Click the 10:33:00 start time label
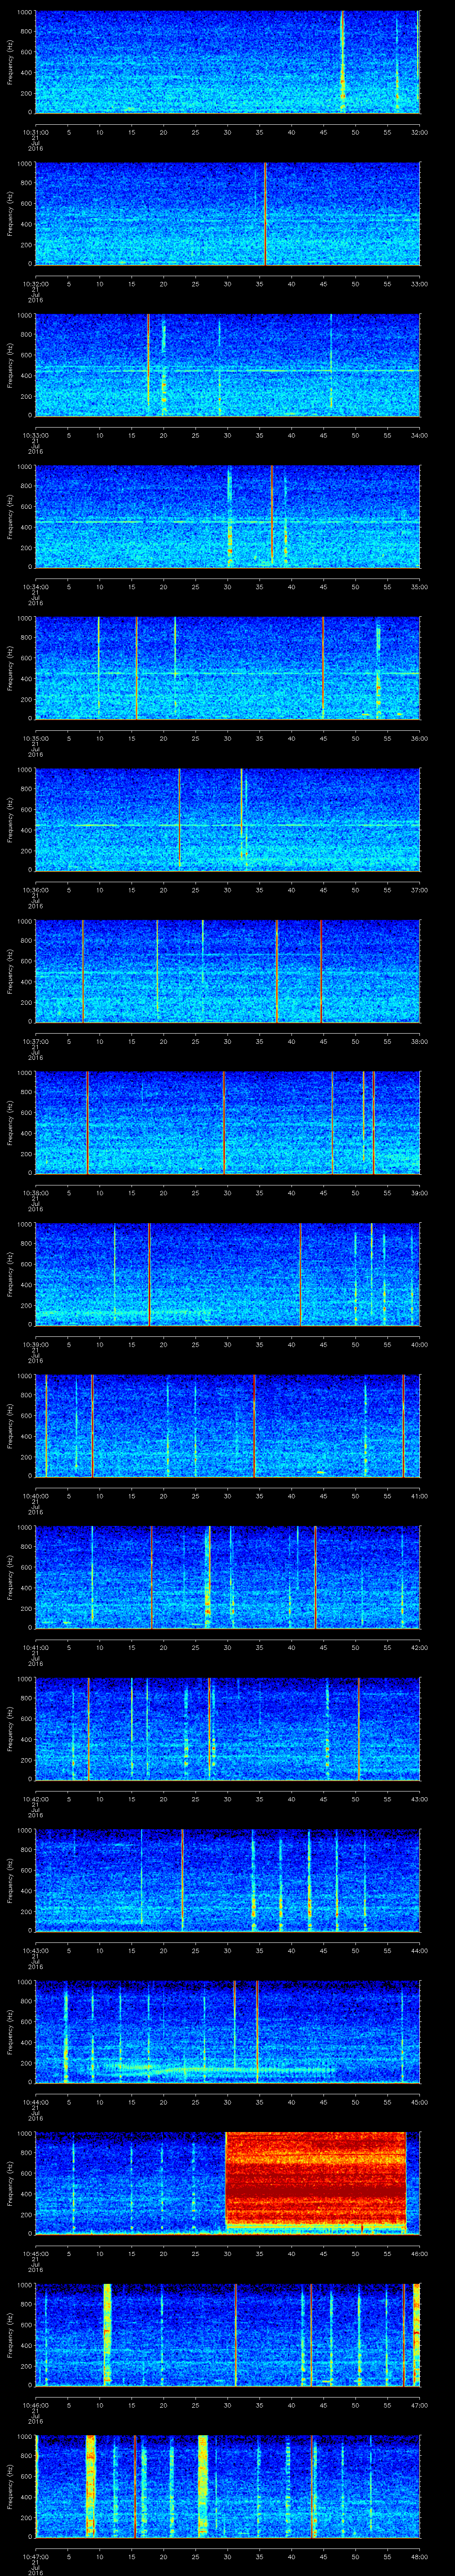Viewport: 455px width, 2576px height. 35,434
